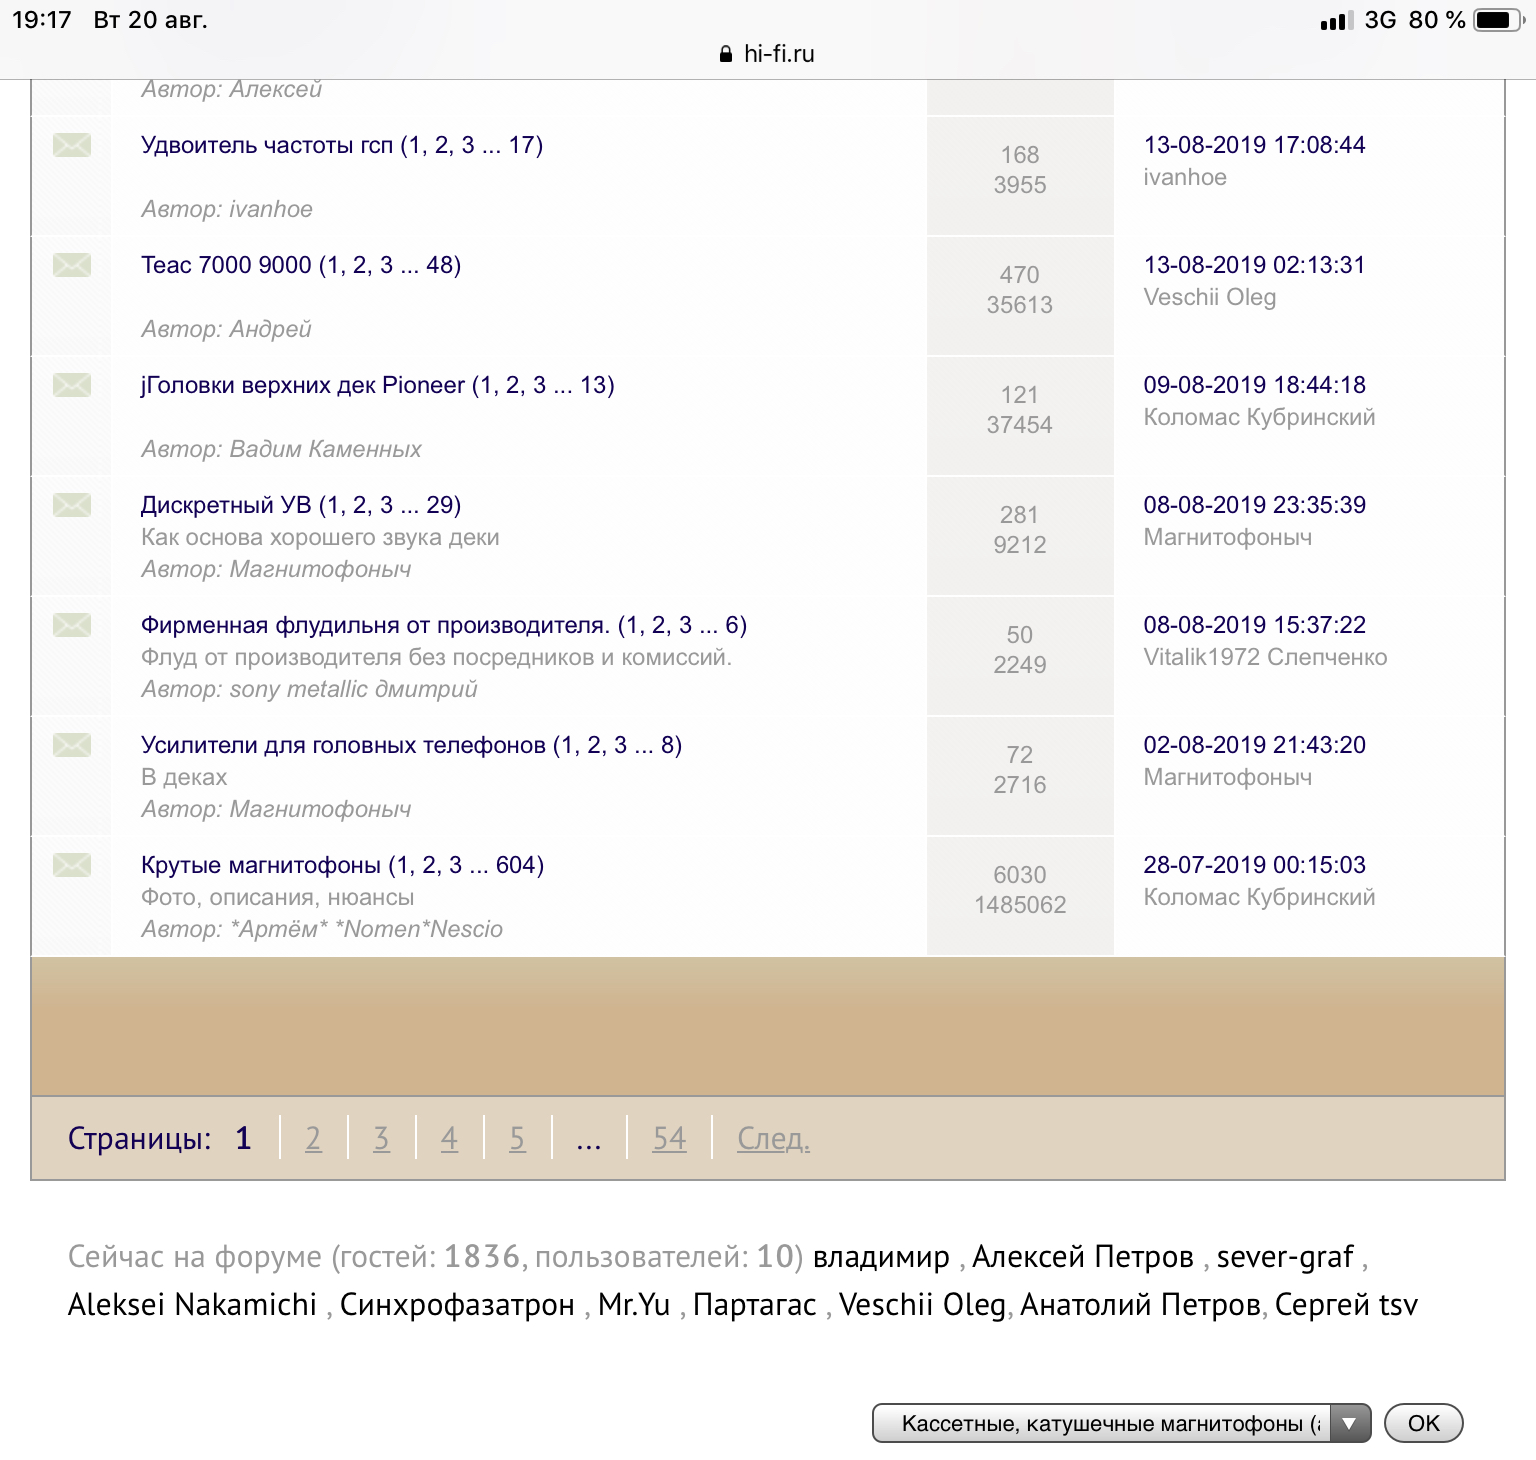Click envelope icon beside Головки верхних дек Pioneer

pos(72,385)
